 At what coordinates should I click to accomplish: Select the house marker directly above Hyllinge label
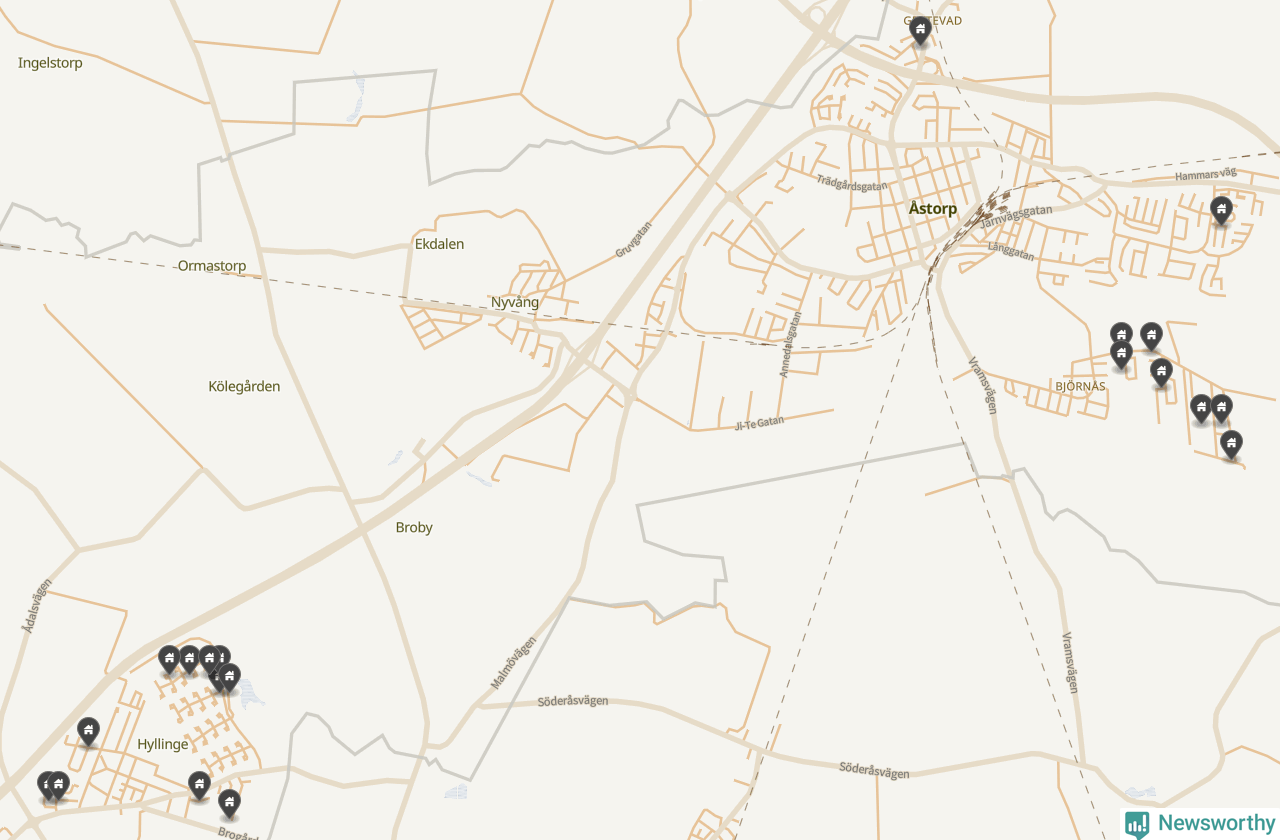(x=89, y=731)
